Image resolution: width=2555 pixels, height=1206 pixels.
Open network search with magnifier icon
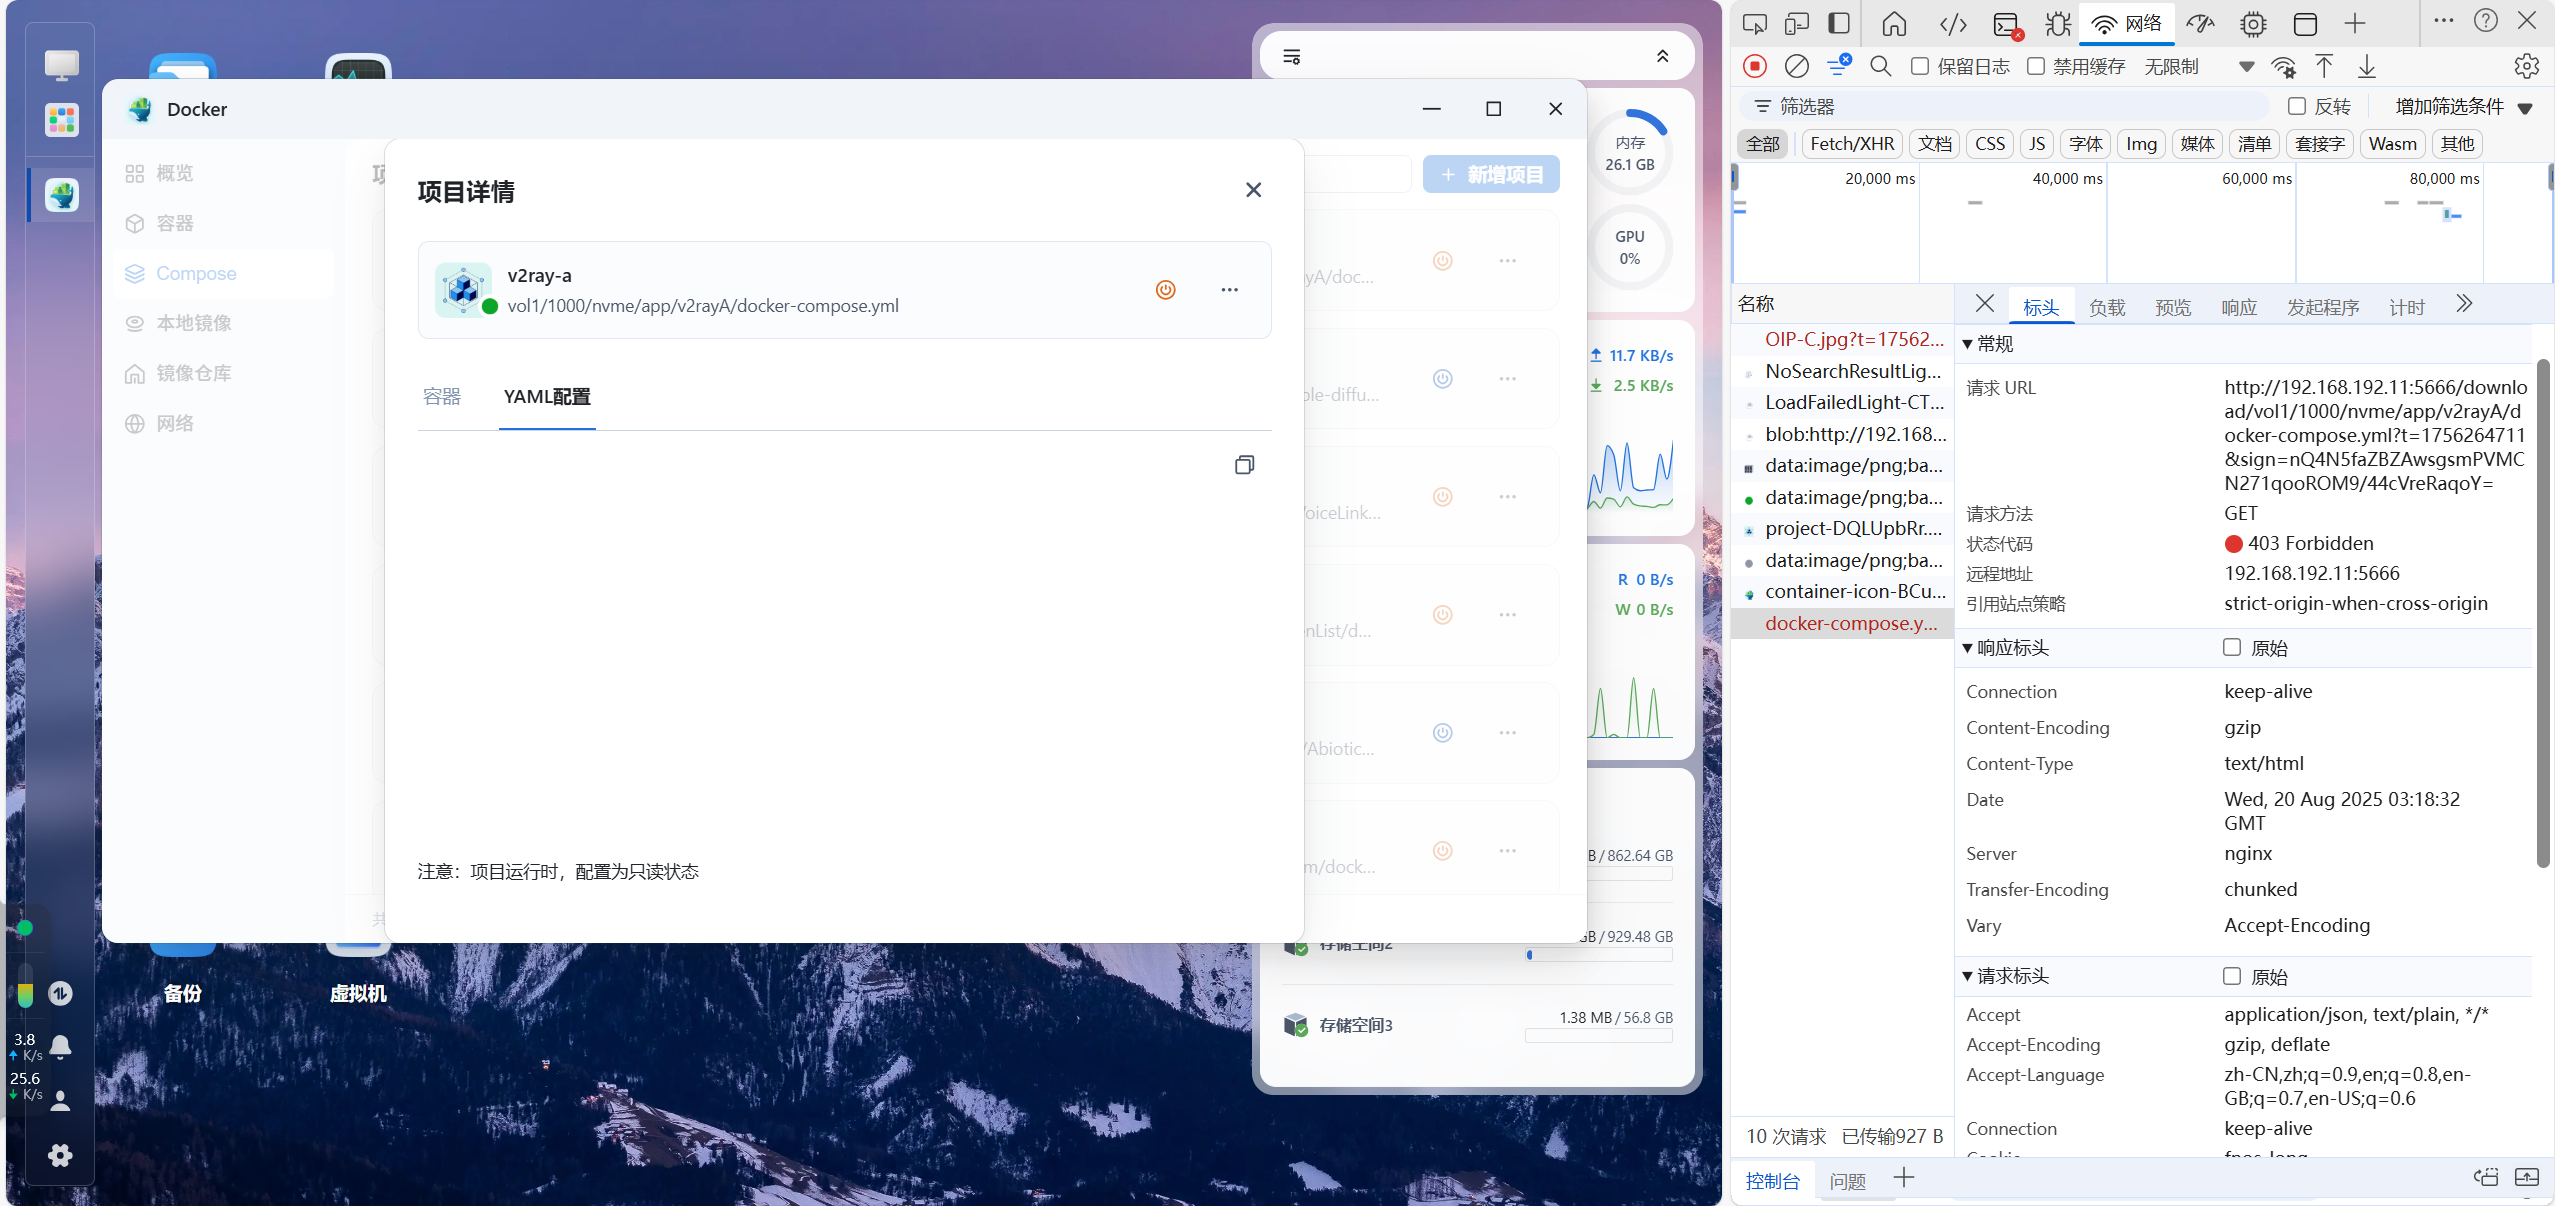click(x=1880, y=66)
